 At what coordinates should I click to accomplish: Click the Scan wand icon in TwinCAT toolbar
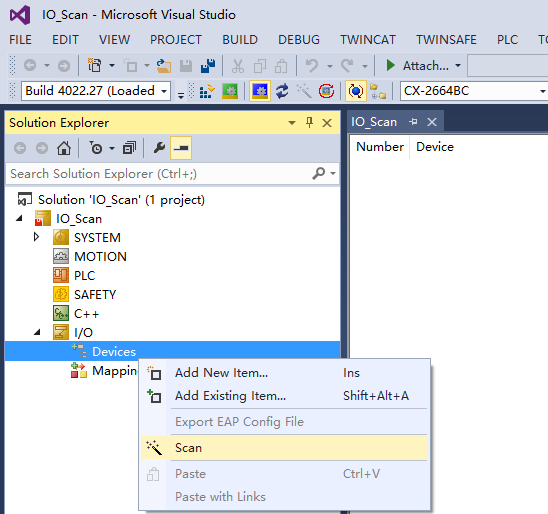(304, 91)
